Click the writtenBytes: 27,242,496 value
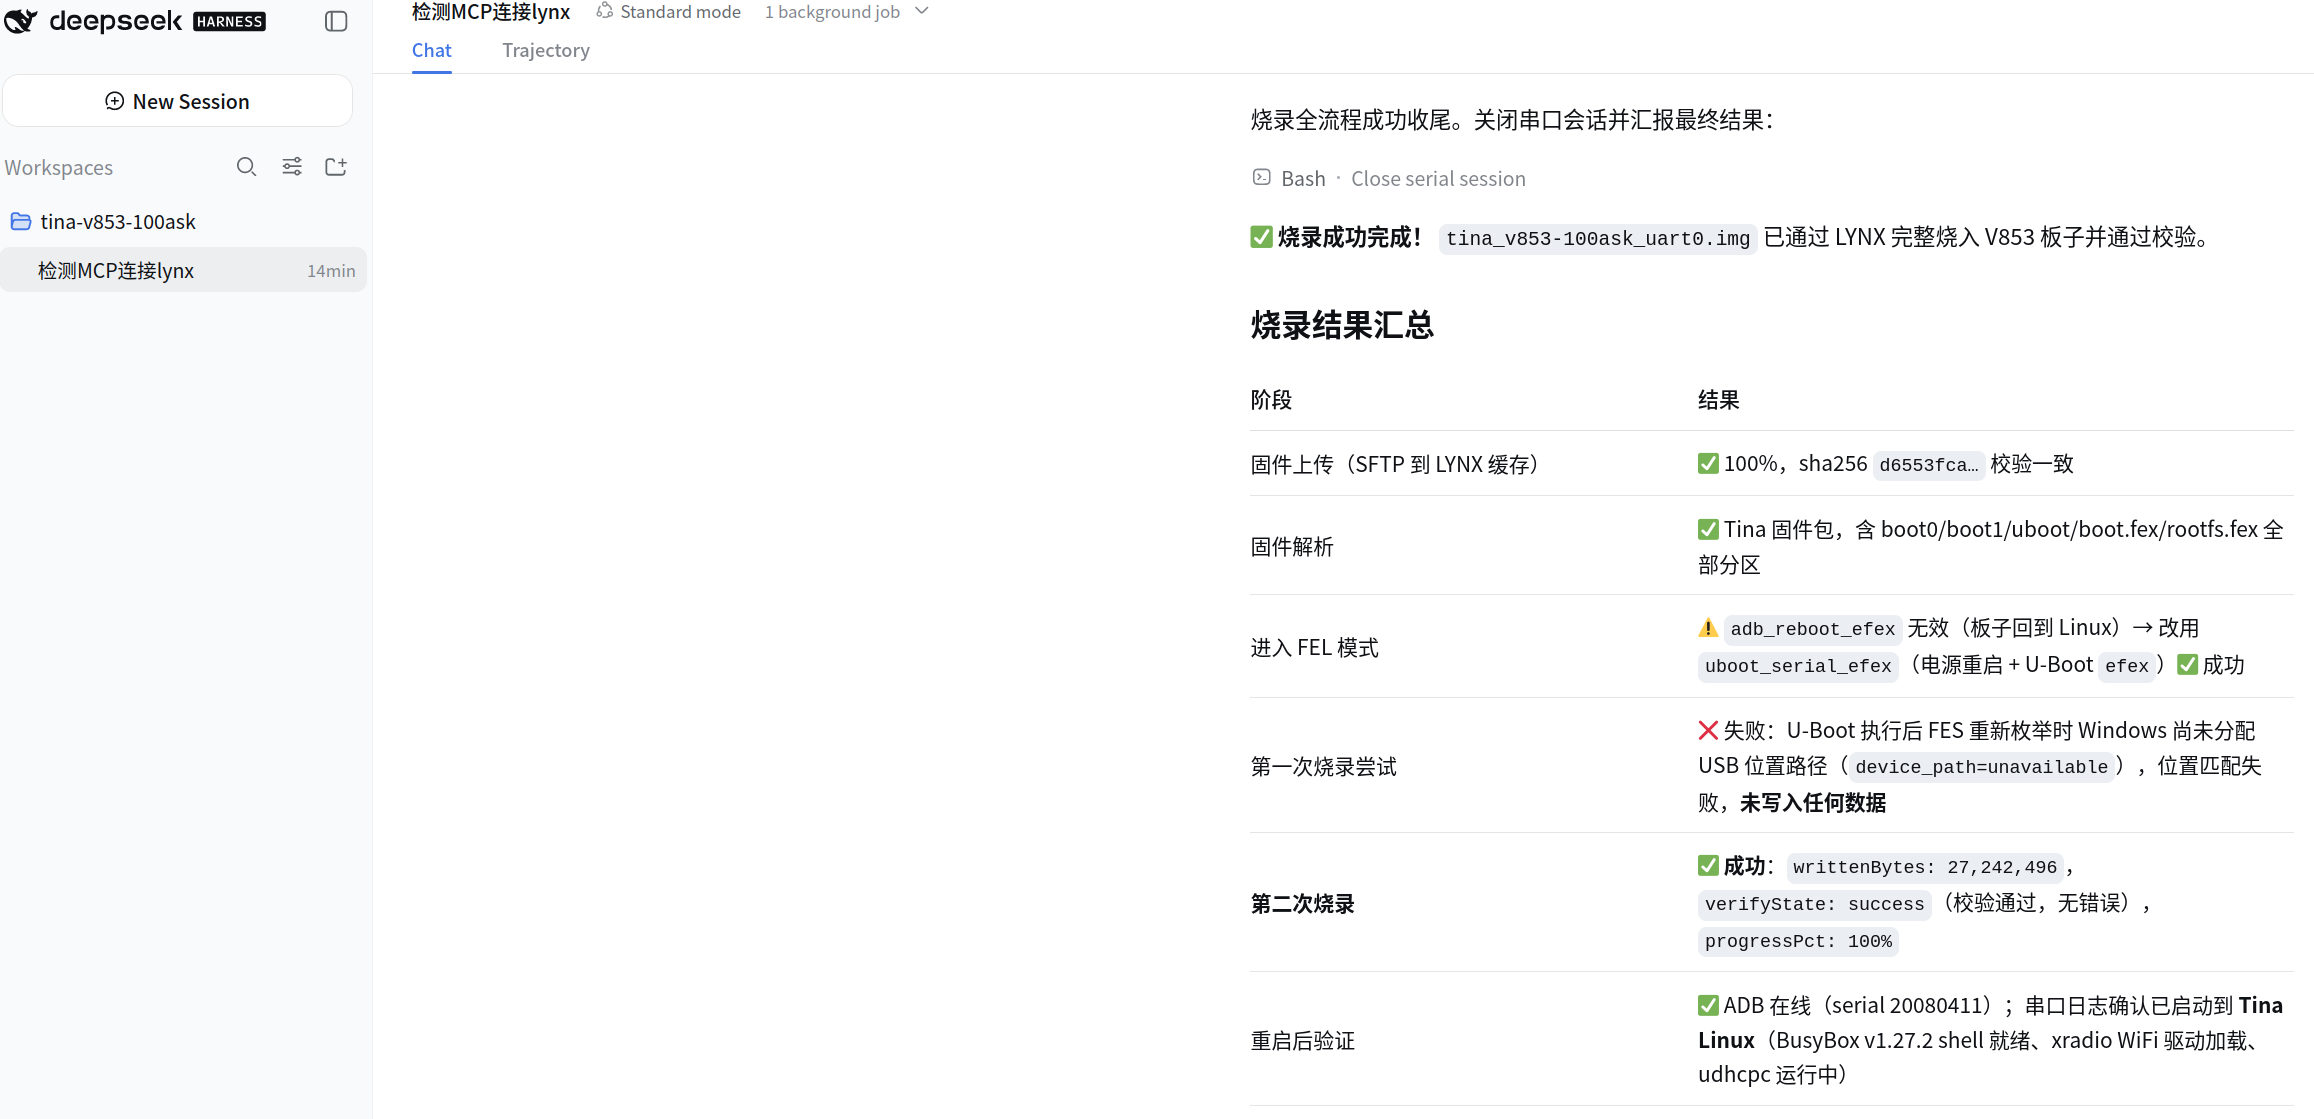This screenshot has height=1119, width=2314. [1925, 868]
